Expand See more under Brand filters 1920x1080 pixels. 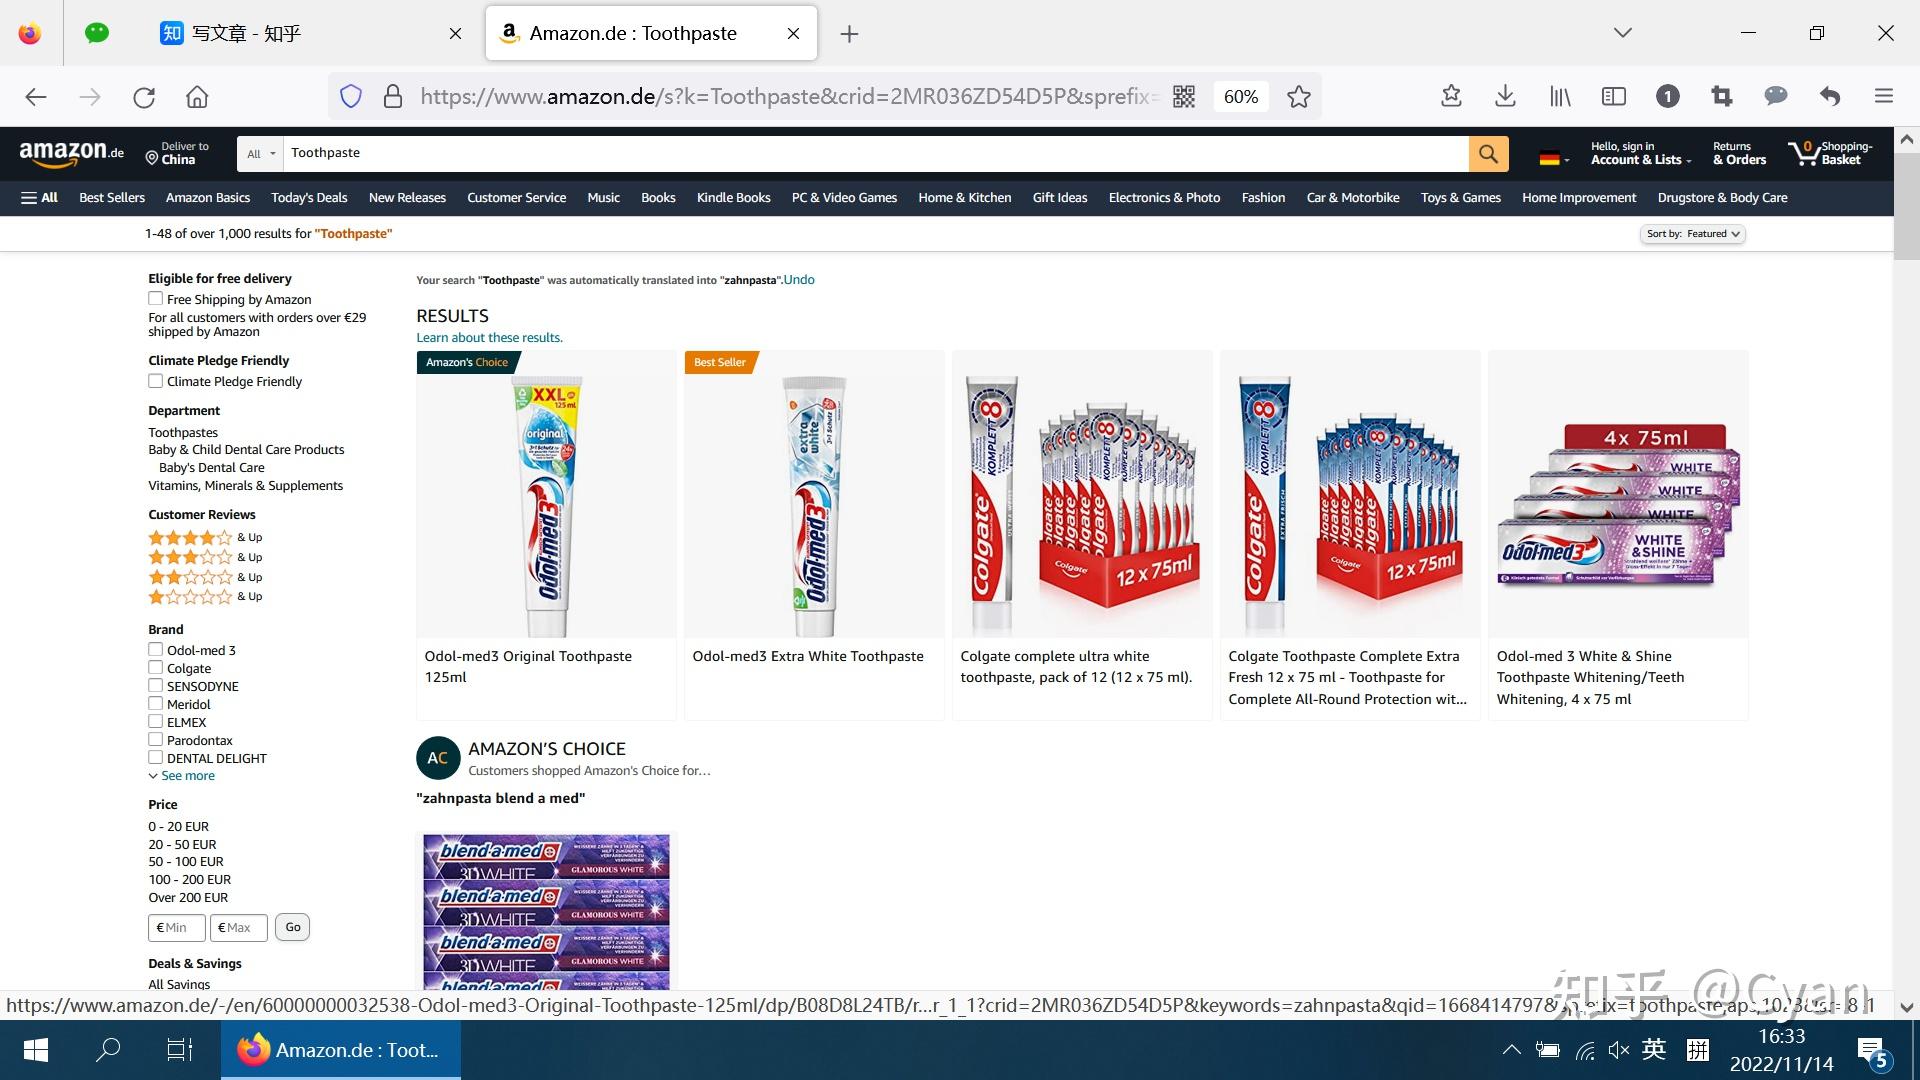coord(187,776)
